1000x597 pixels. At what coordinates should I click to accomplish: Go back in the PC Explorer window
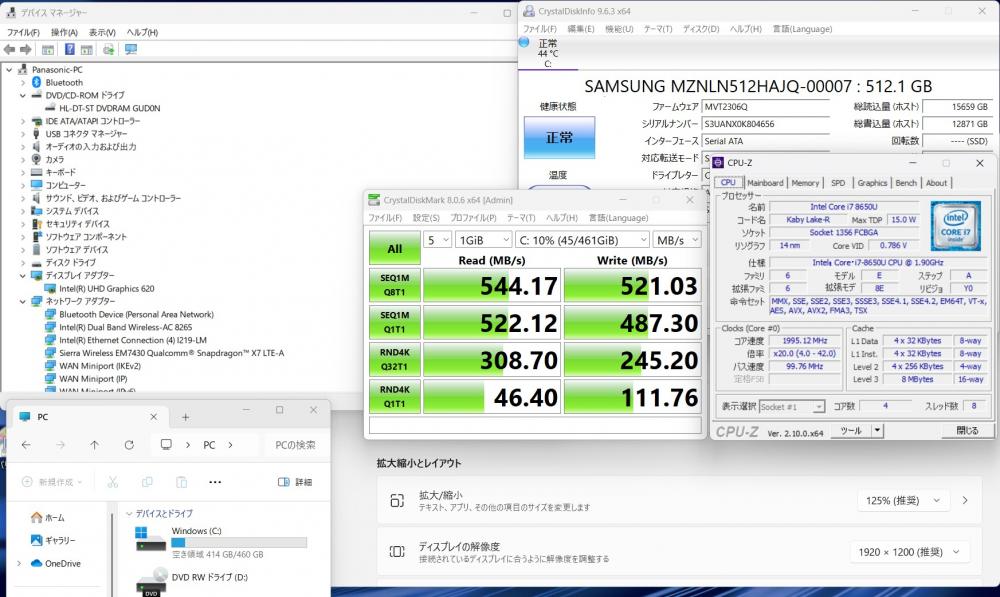pos(26,445)
